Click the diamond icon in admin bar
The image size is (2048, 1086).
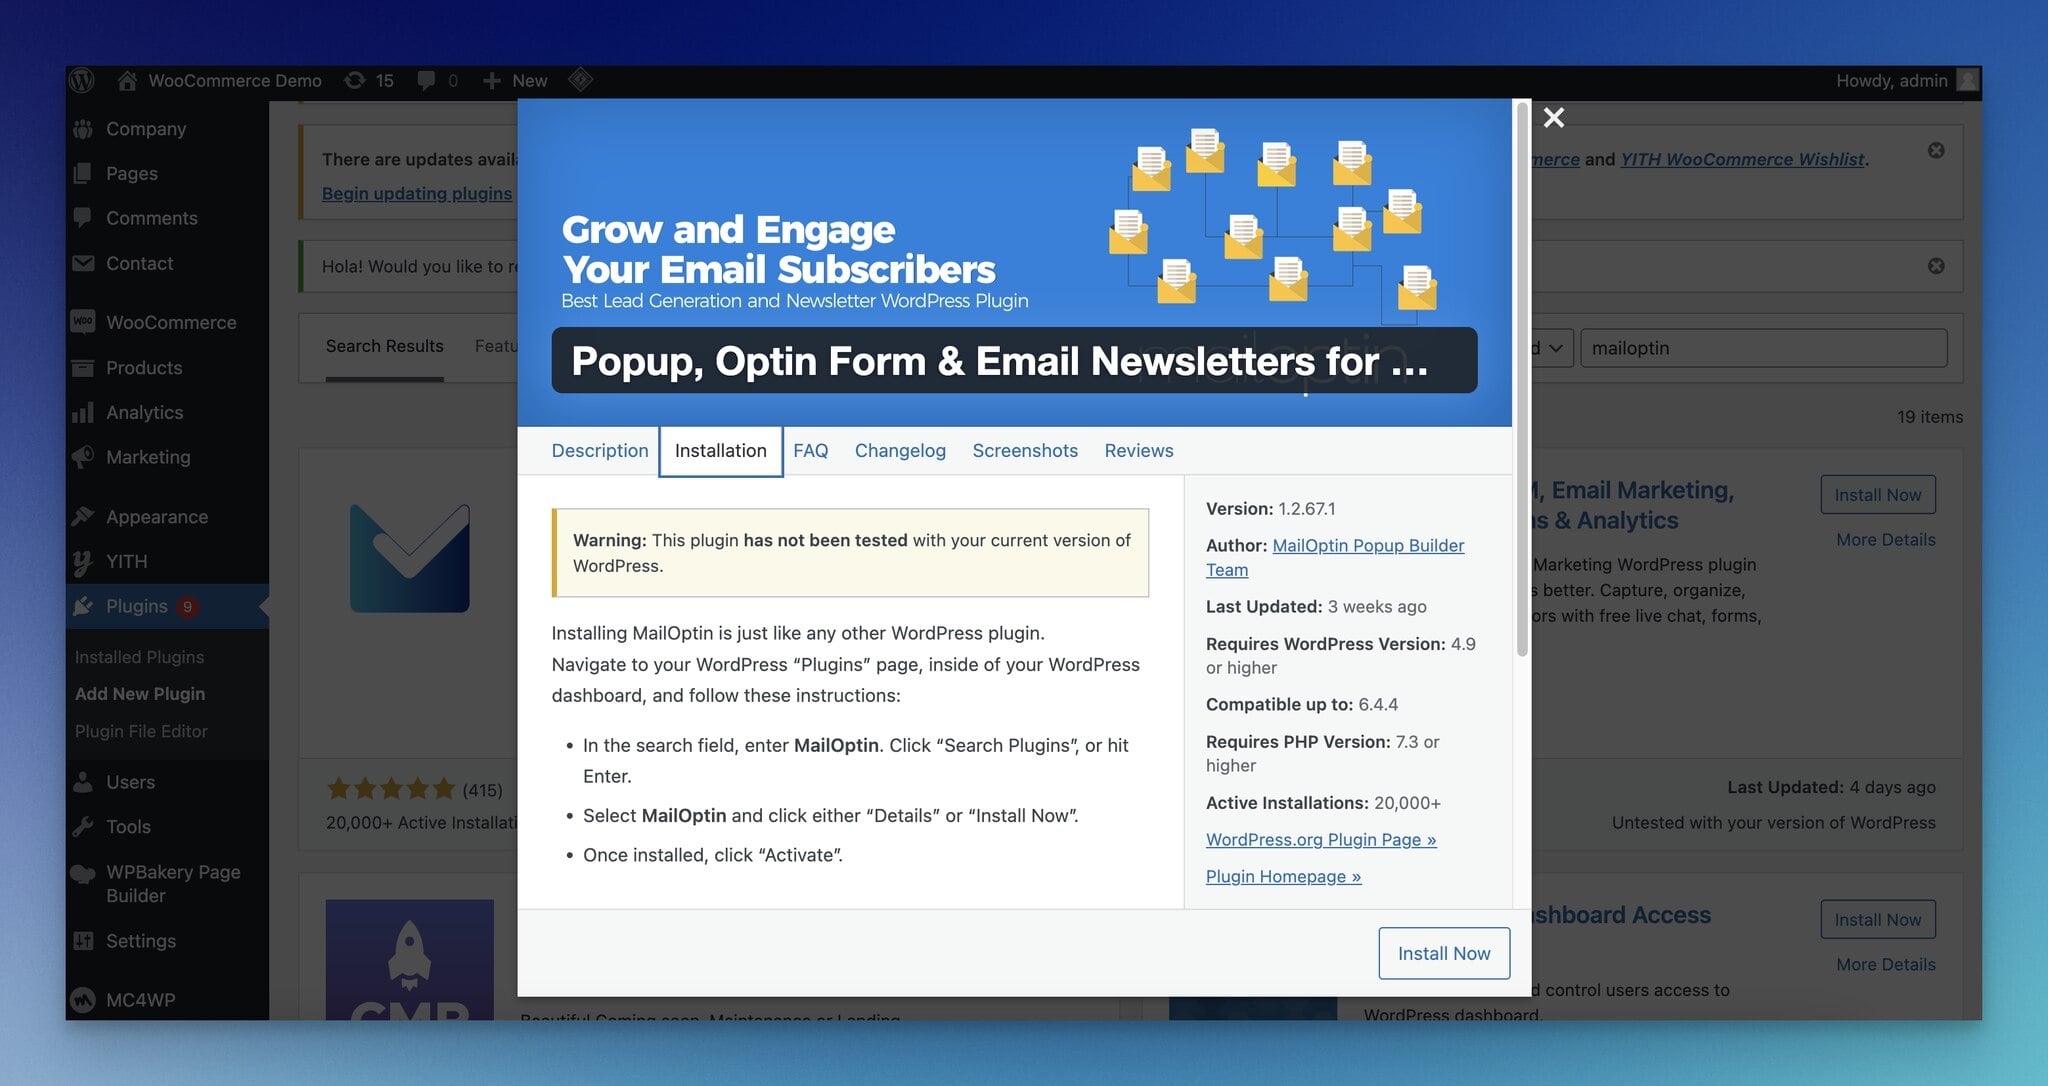point(581,80)
